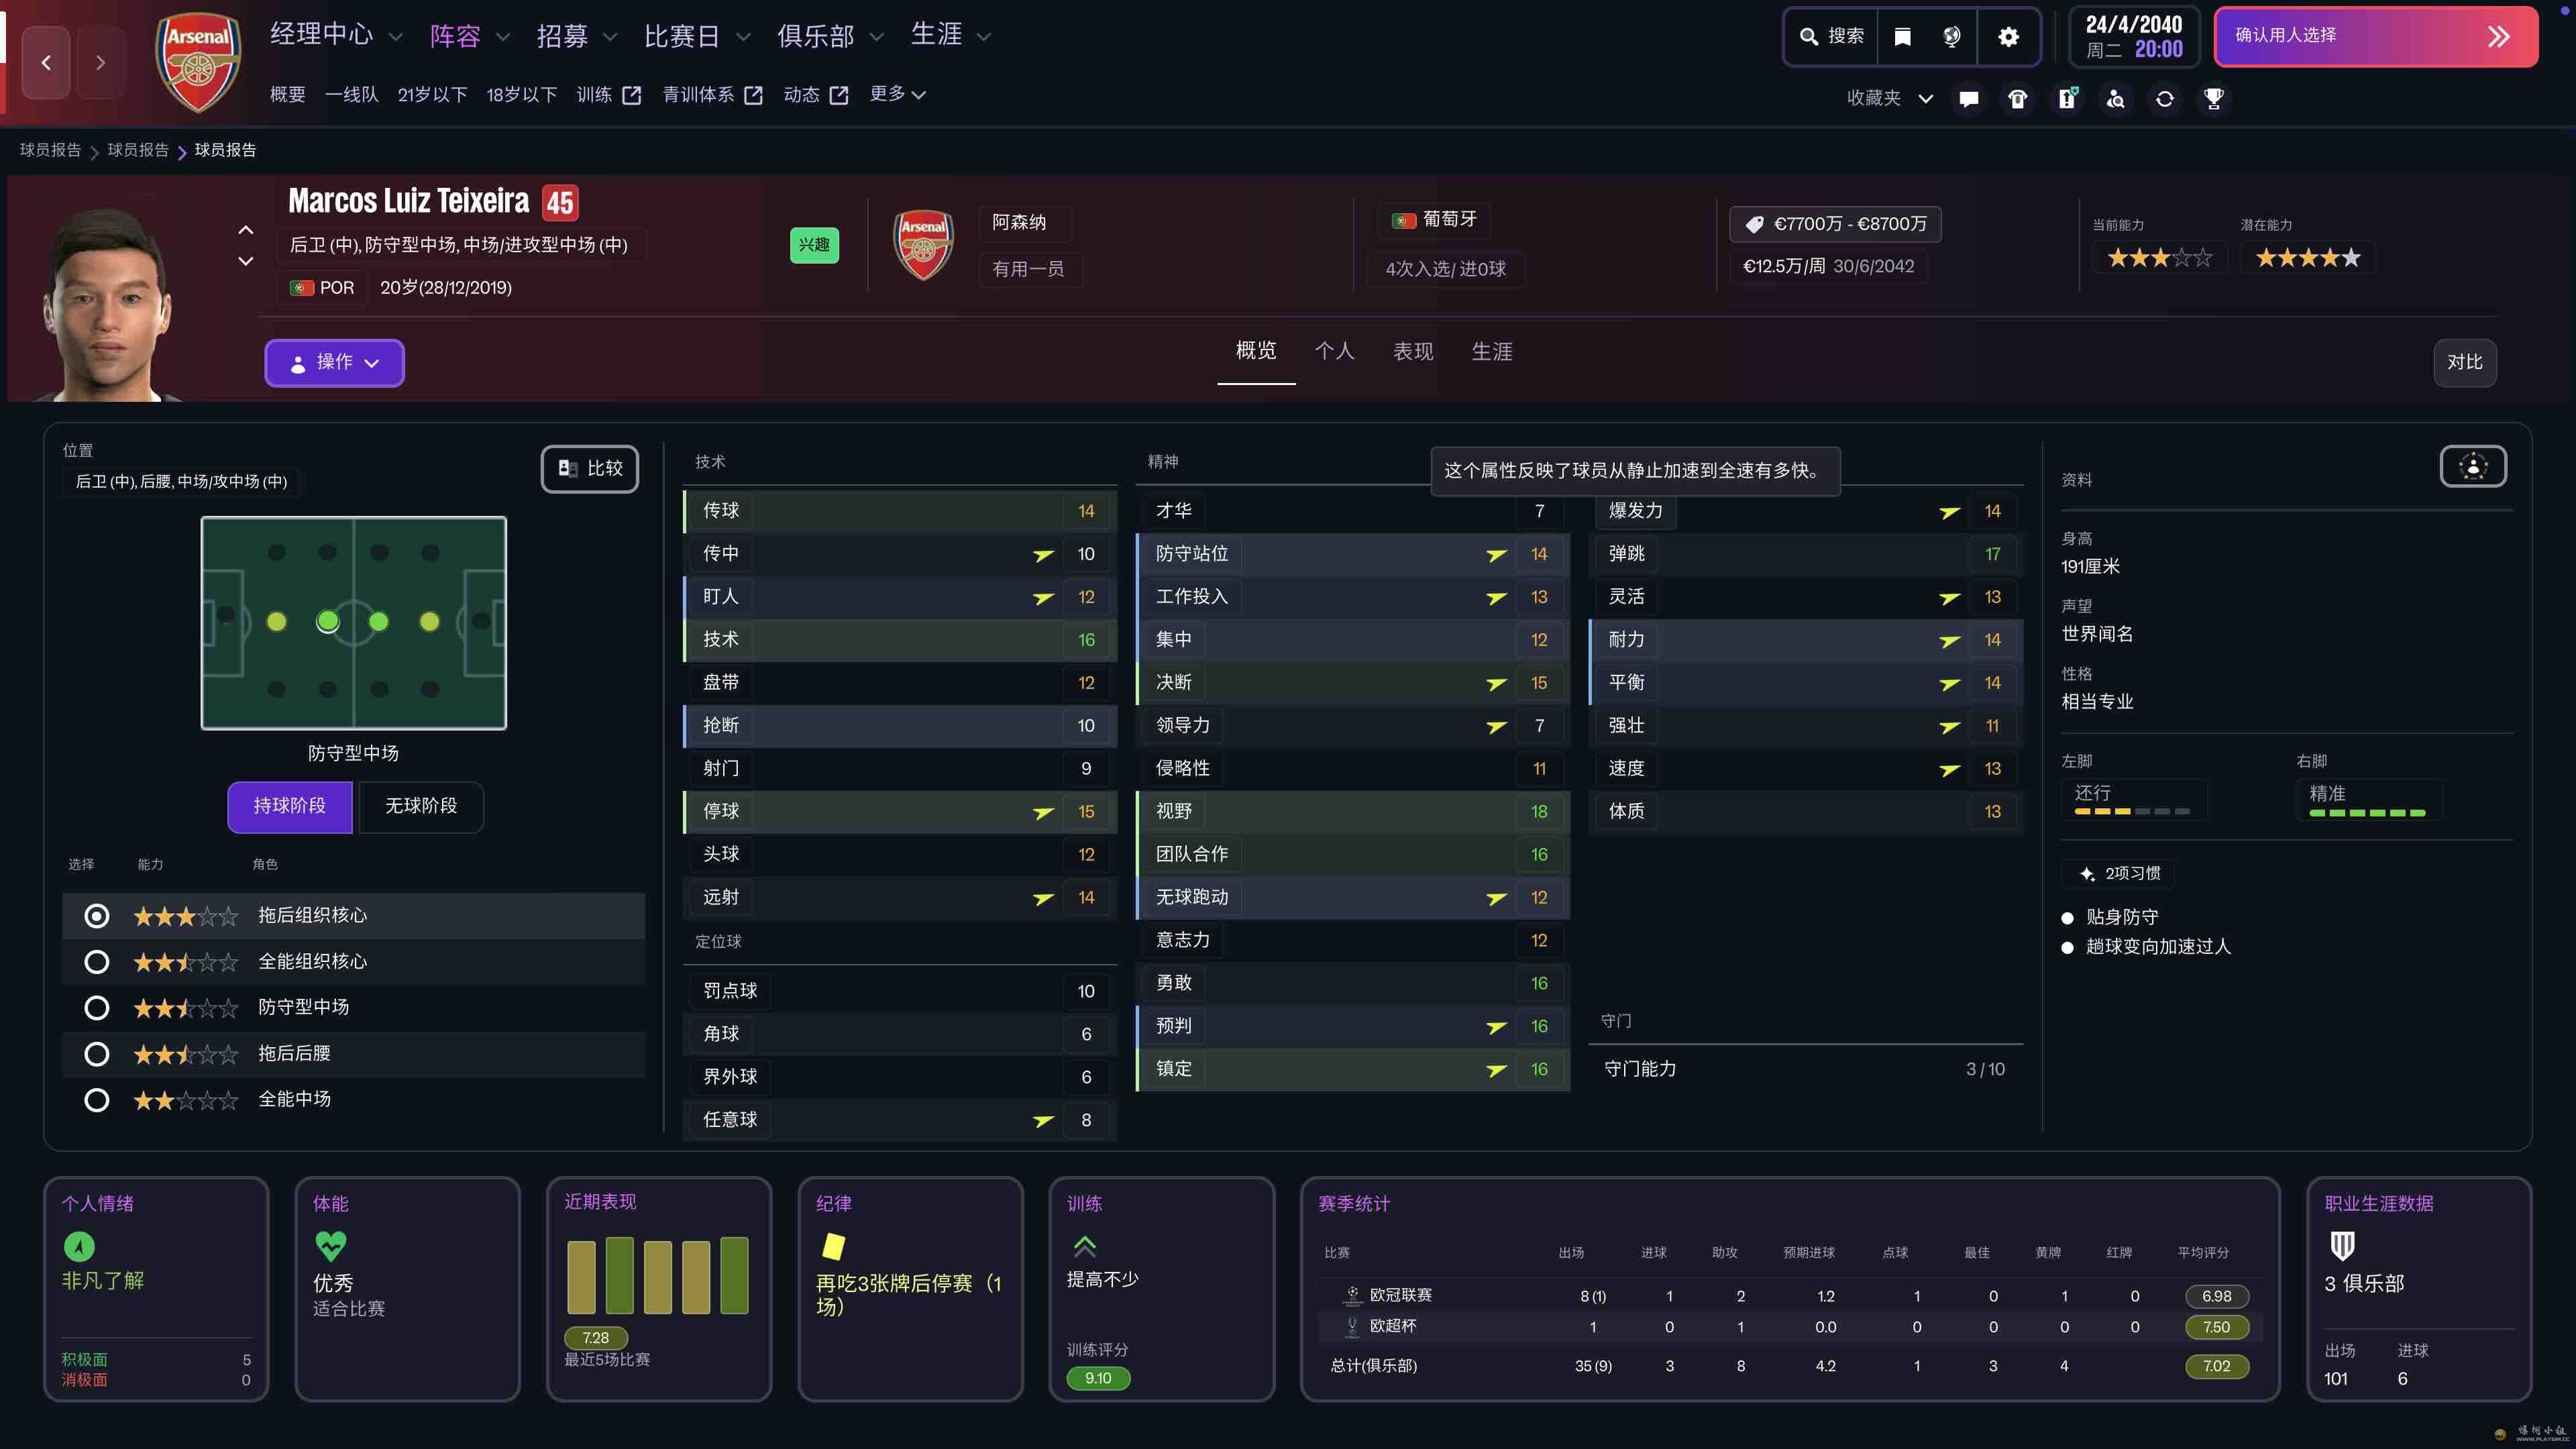Open settings gear icon
The height and width of the screenshot is (1449, 2576).
click(2008, 37)
